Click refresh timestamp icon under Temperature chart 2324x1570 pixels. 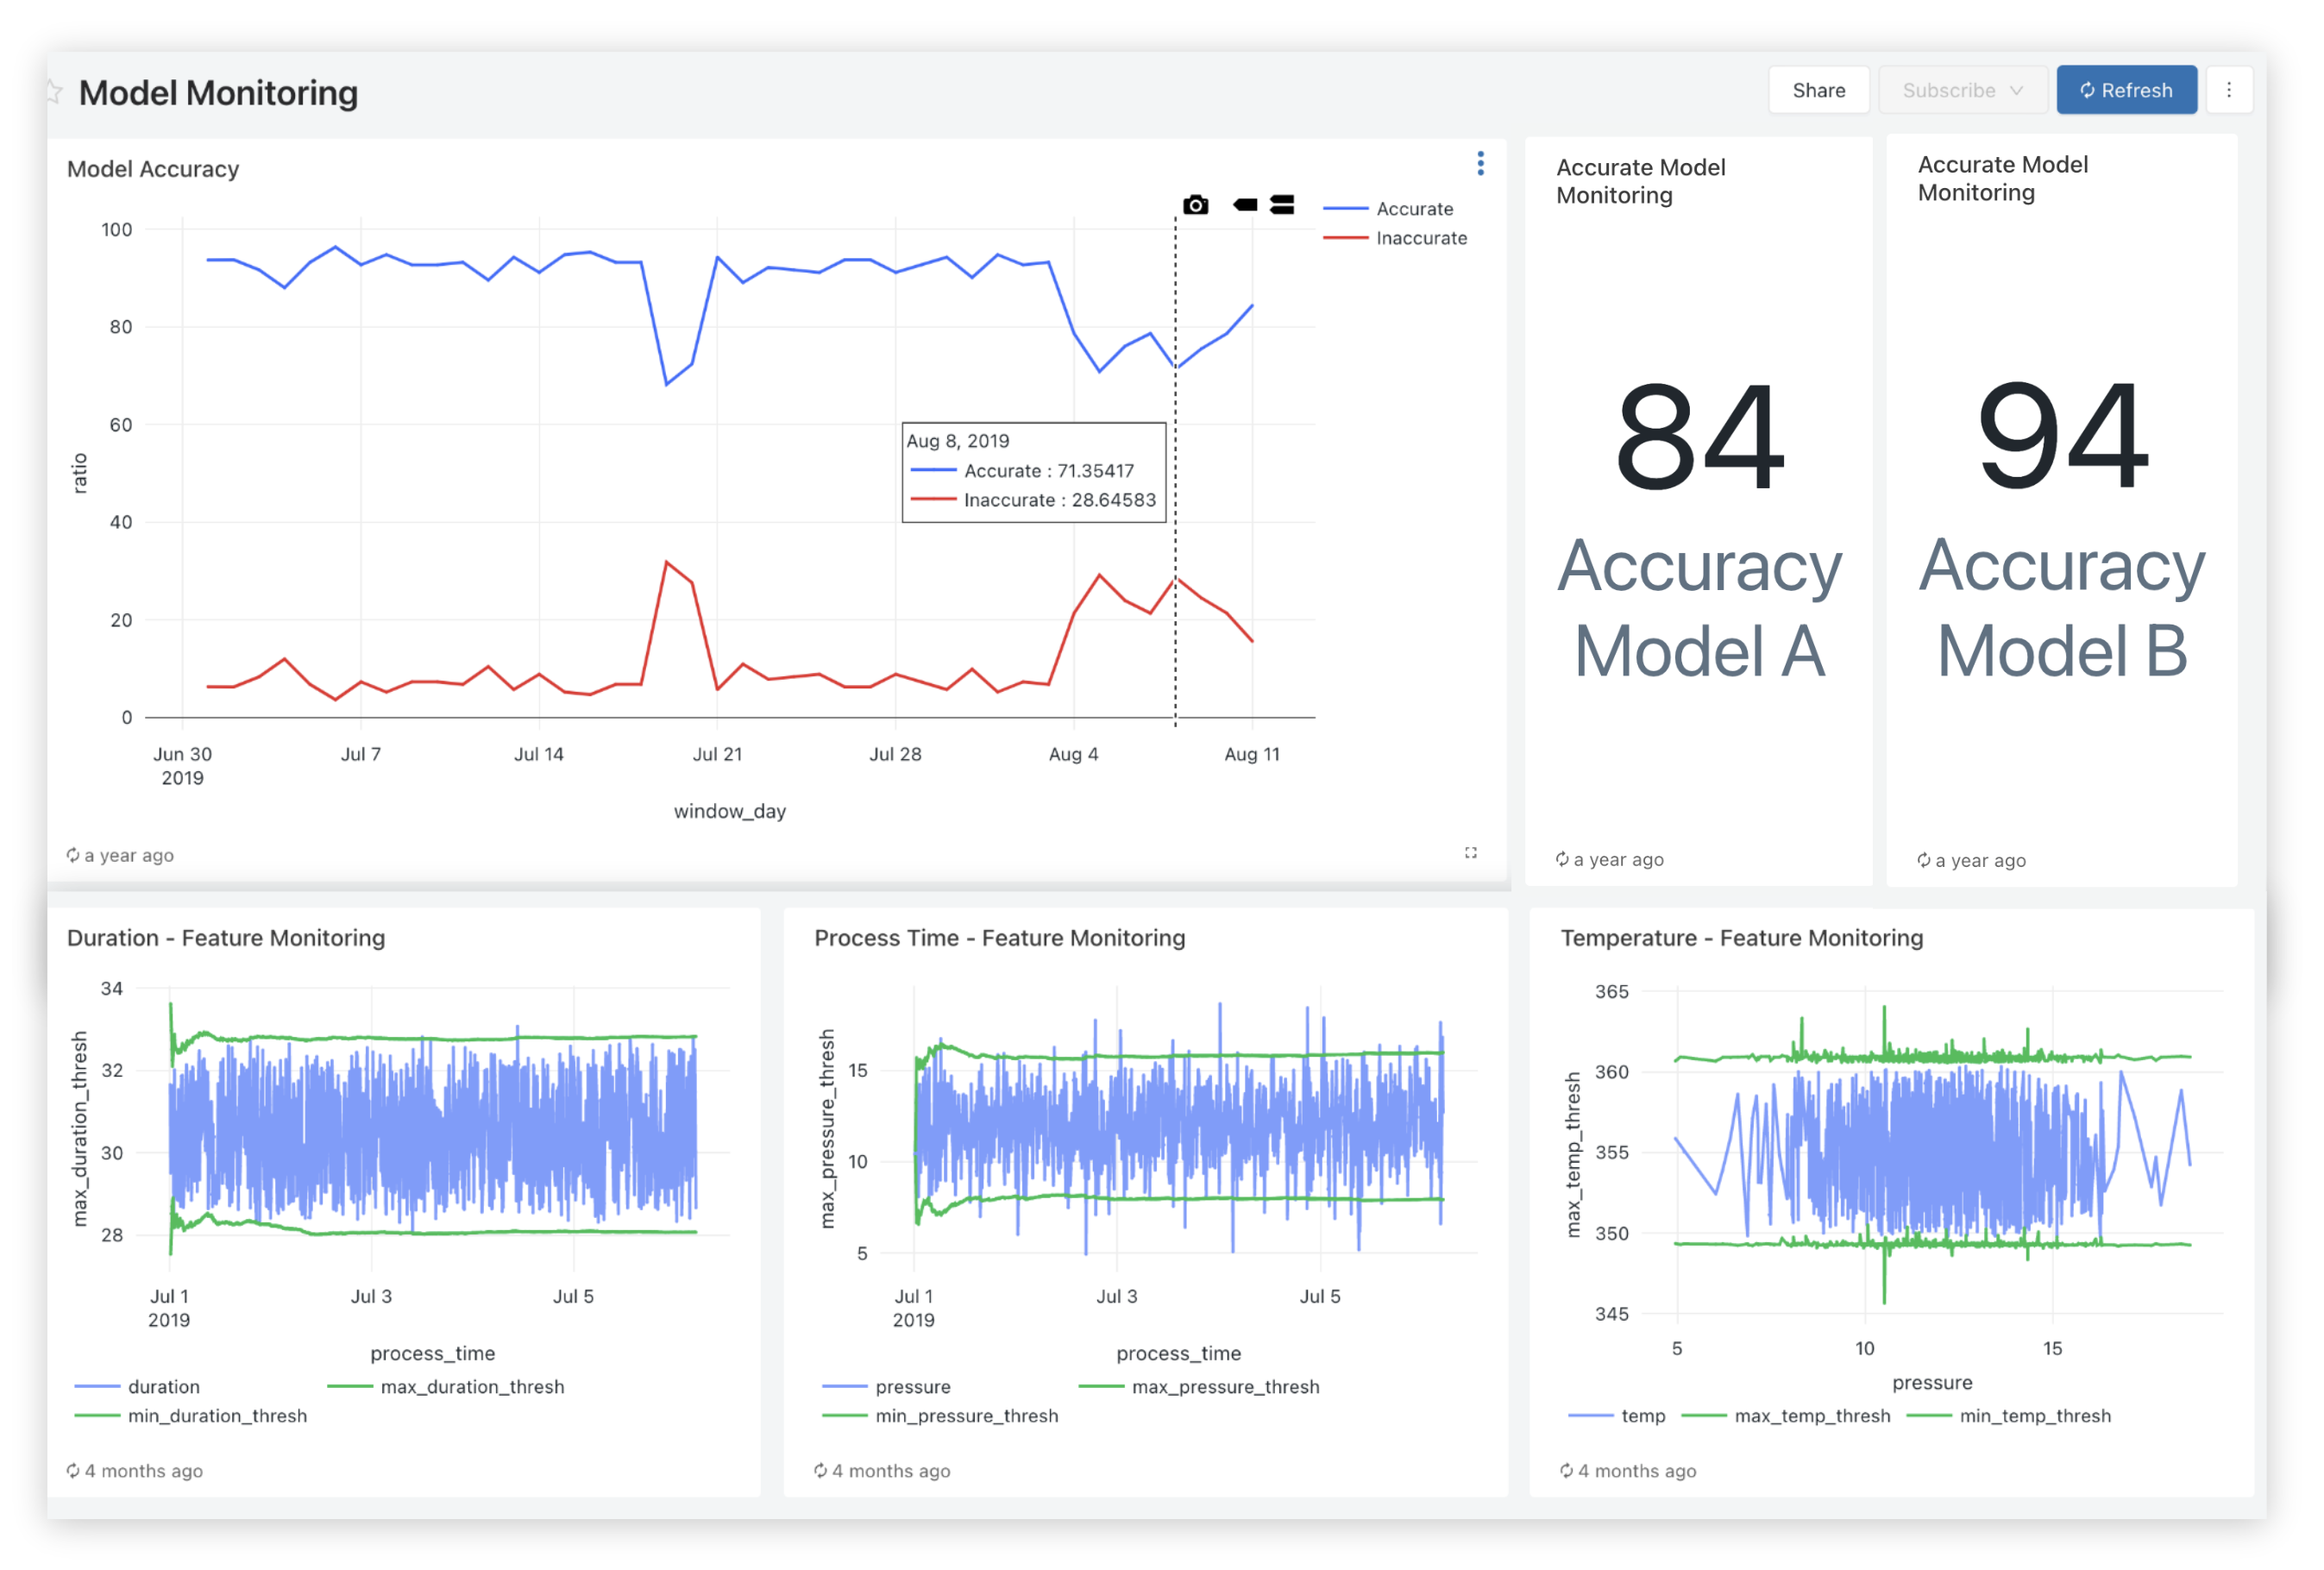1566,1470
